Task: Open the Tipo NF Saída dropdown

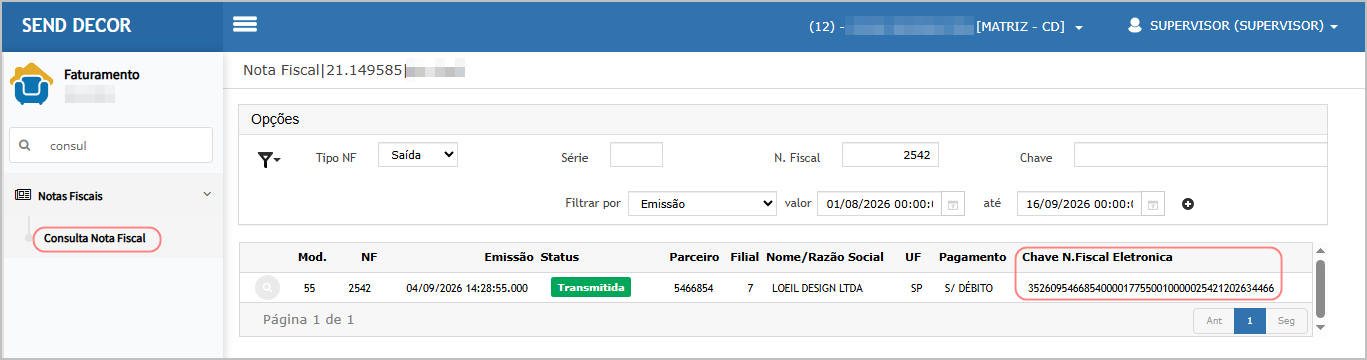Action: click(x=418, y=155)
